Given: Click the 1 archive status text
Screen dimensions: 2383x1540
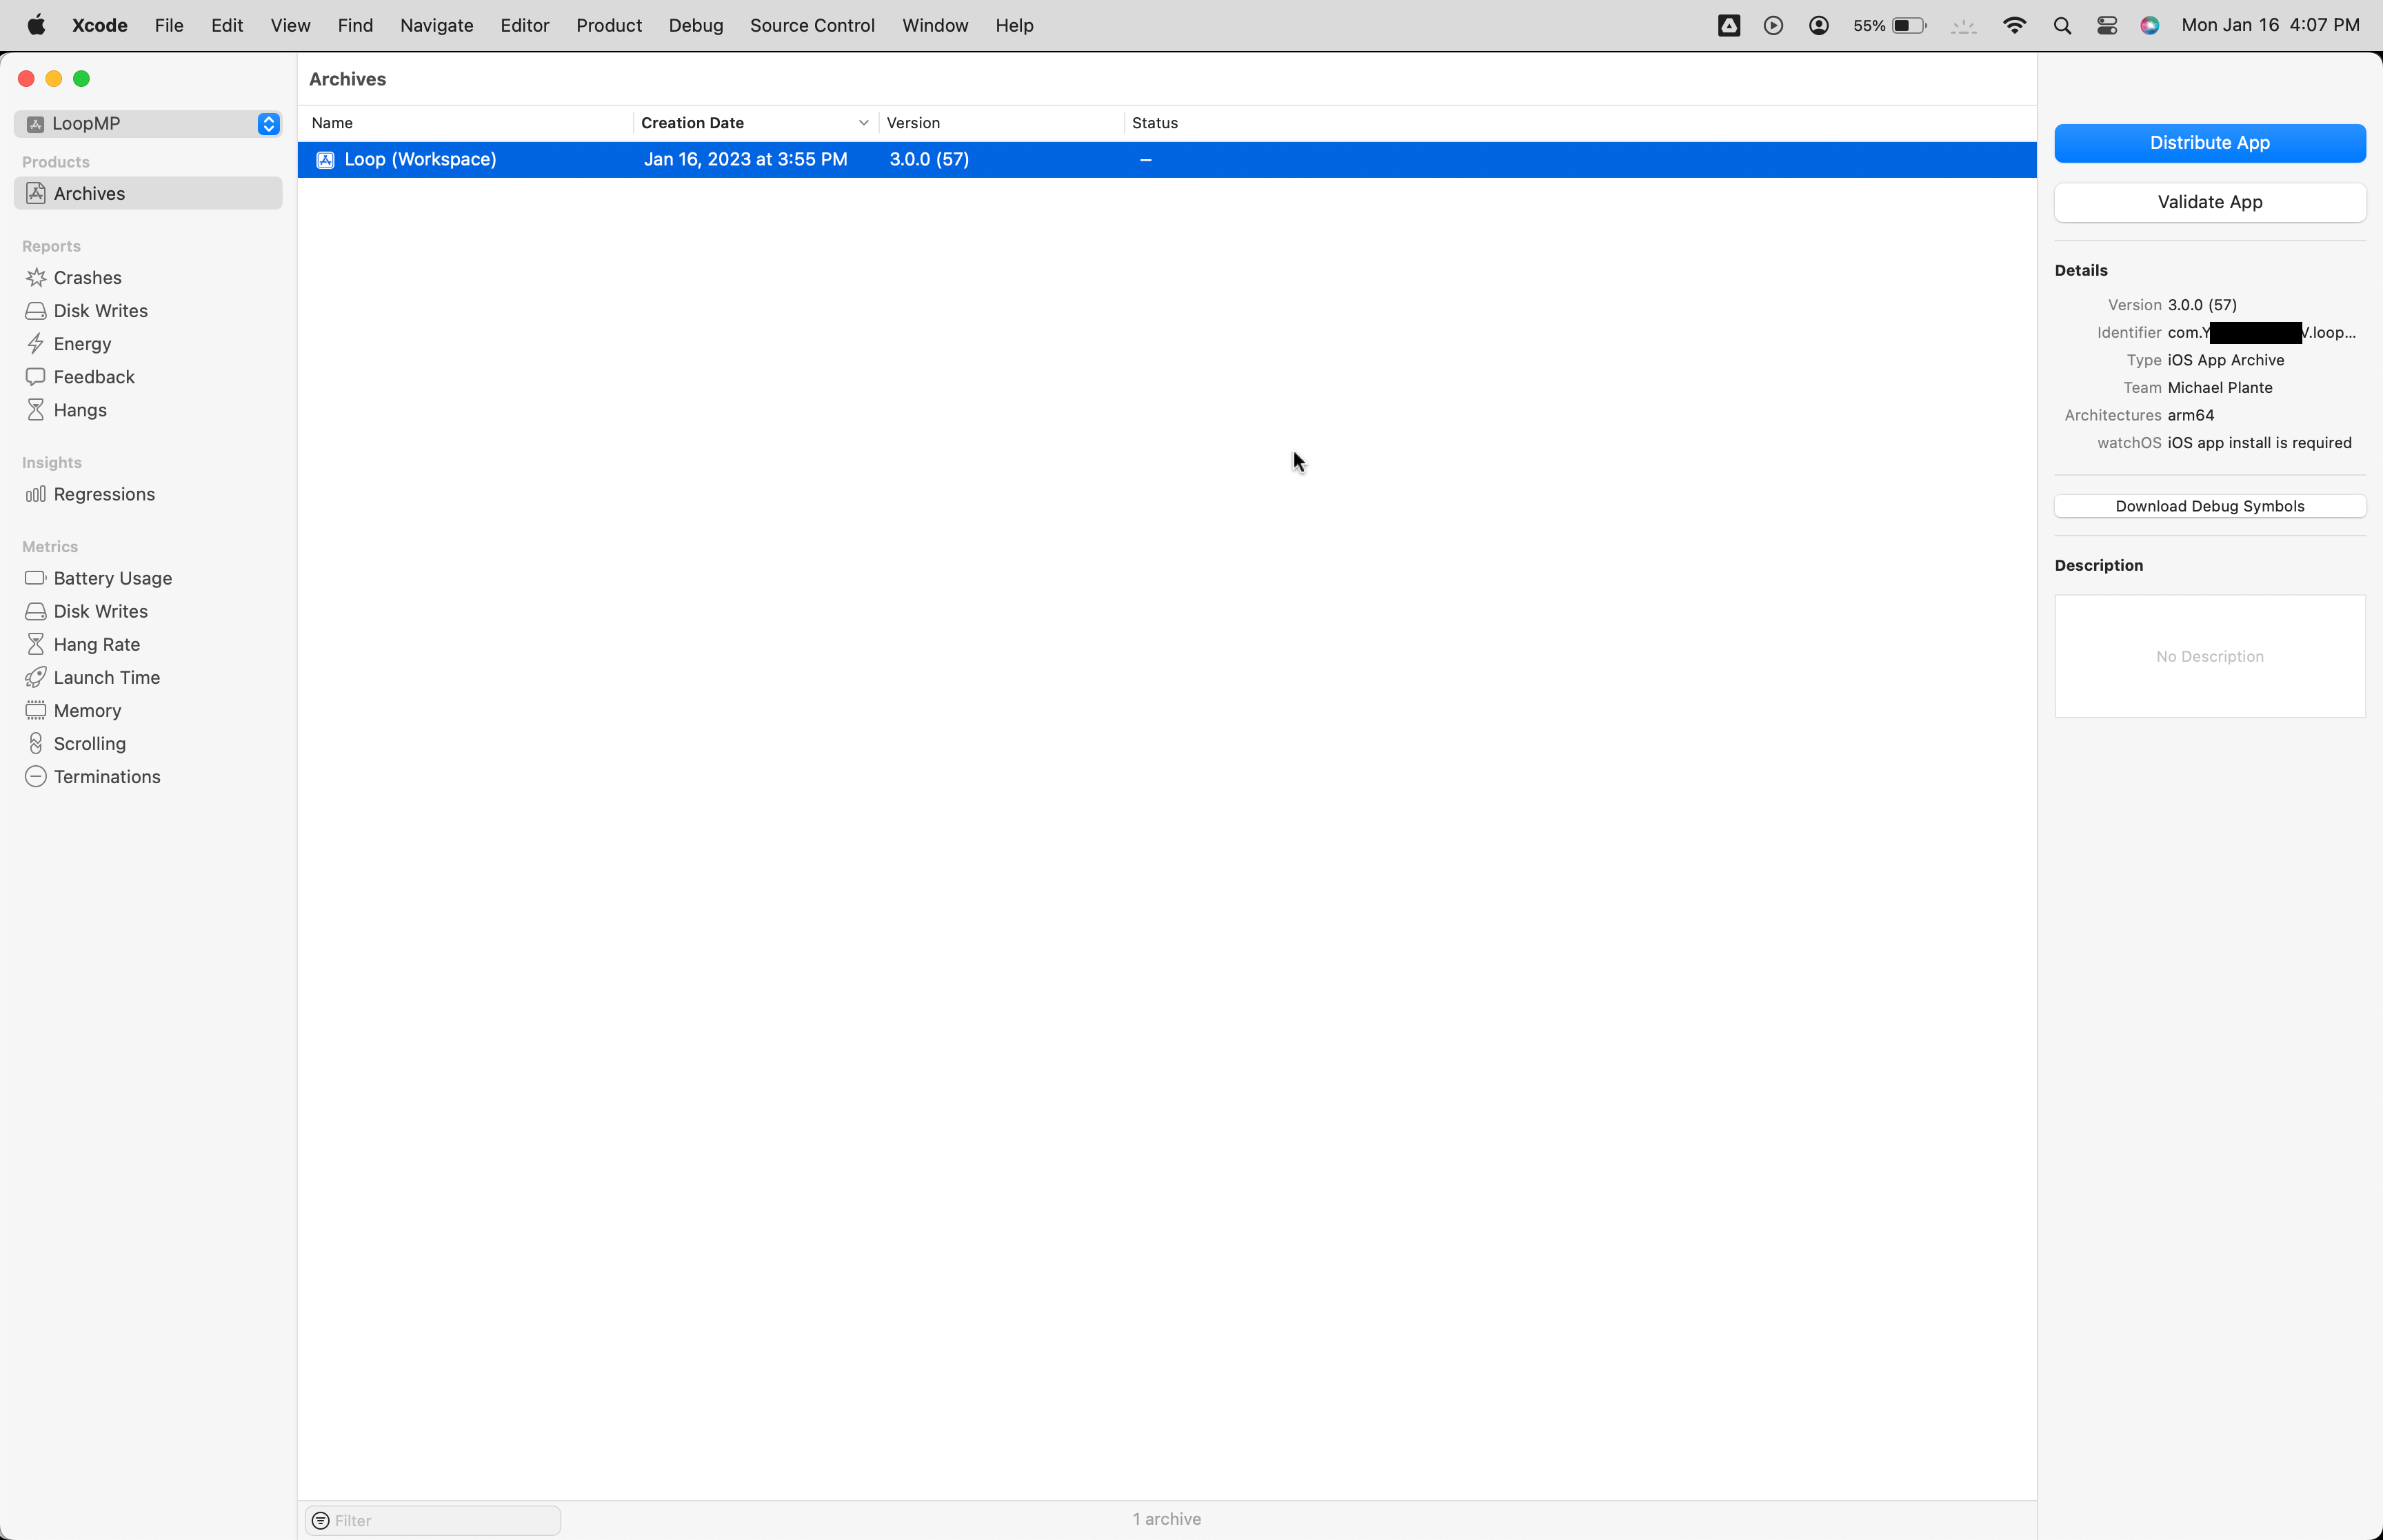Looking at the screenshot, I should [x=1167, y=1519].
